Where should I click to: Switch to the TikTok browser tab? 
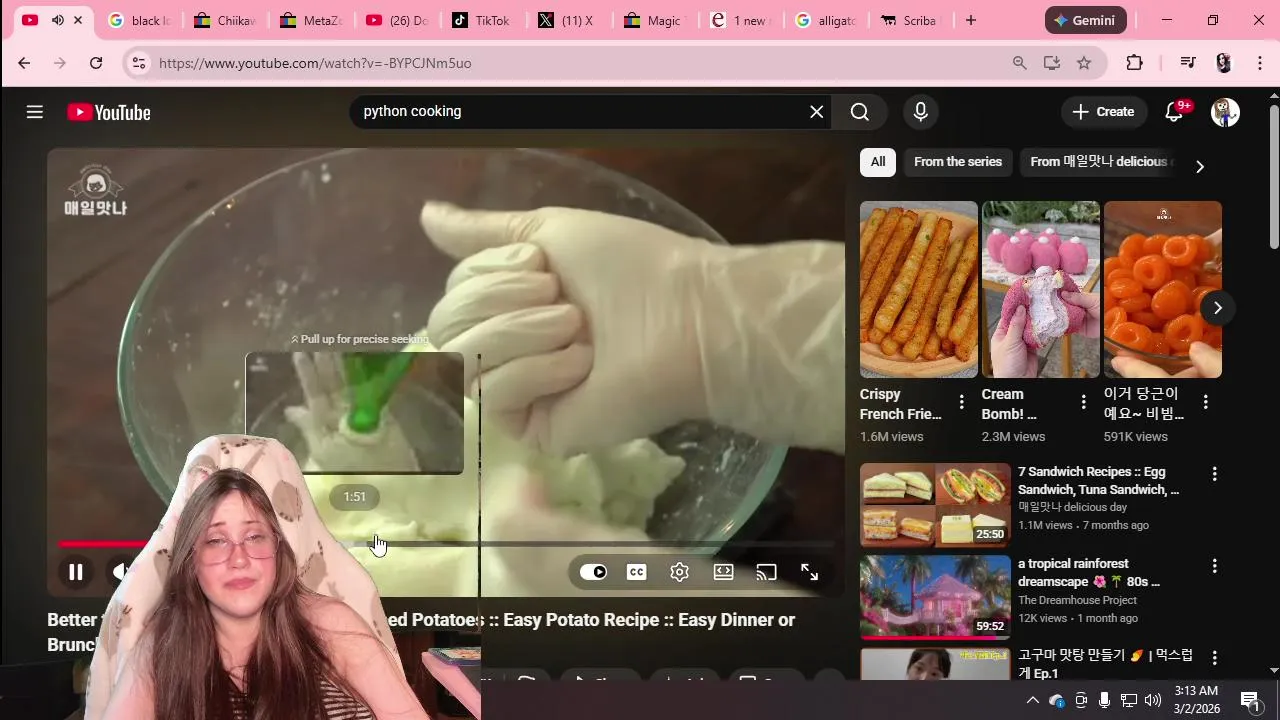[482, 20]
